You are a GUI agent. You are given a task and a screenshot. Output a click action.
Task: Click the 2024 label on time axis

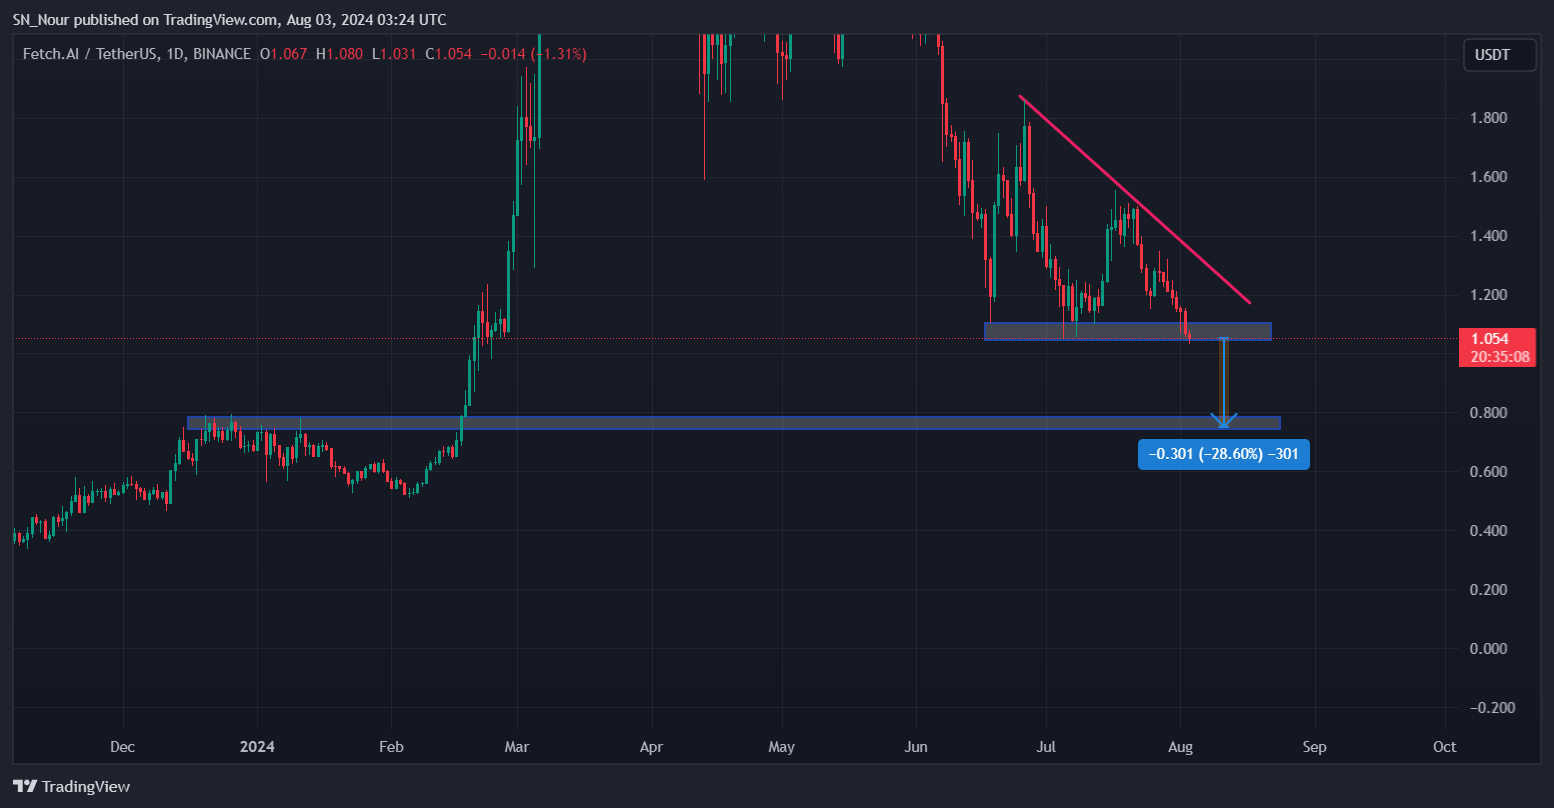257,747
